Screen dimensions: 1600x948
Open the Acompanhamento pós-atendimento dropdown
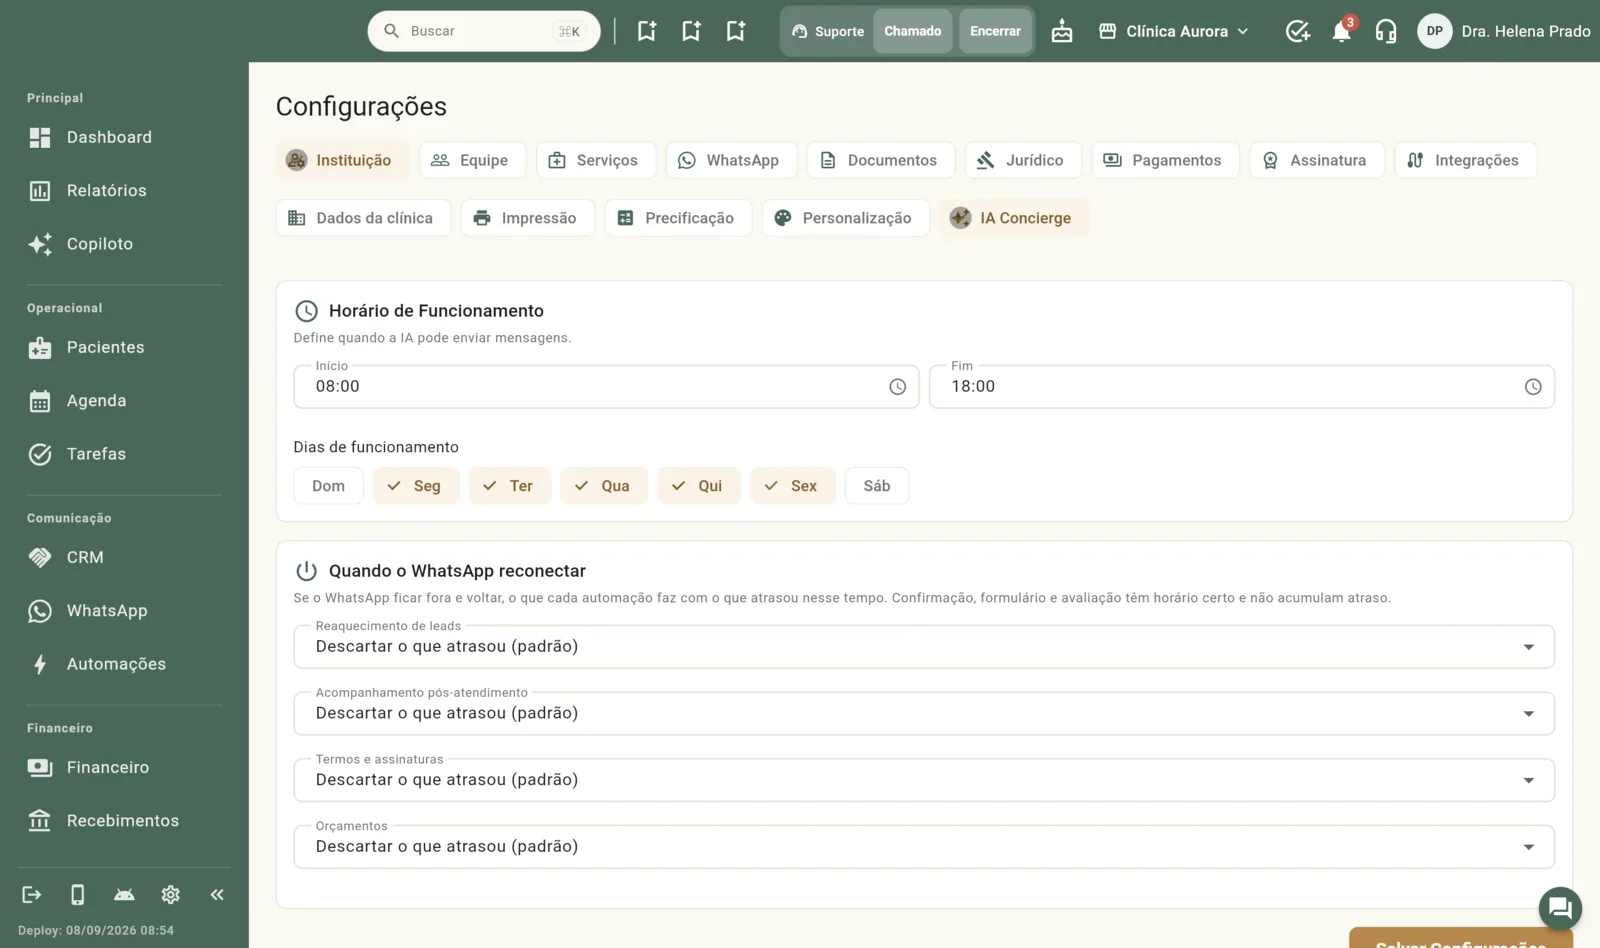point(924,714)
